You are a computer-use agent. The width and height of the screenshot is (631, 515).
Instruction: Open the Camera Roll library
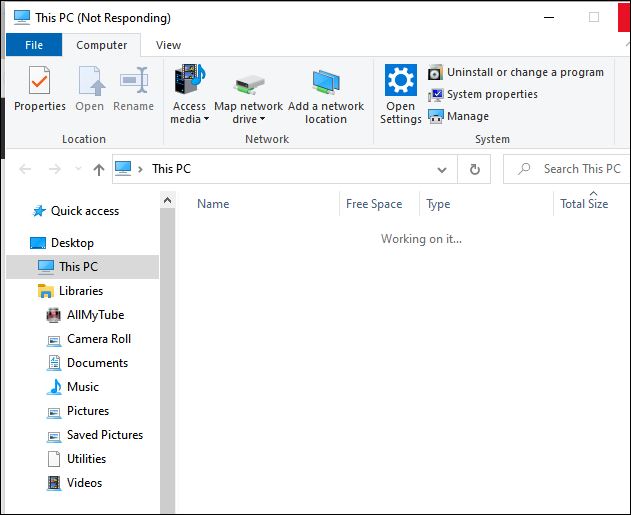pos(89,339)
